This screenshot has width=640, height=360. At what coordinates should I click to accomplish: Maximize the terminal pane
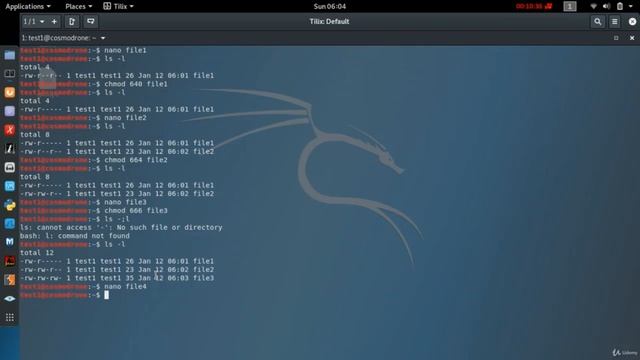tap(616, 38)
